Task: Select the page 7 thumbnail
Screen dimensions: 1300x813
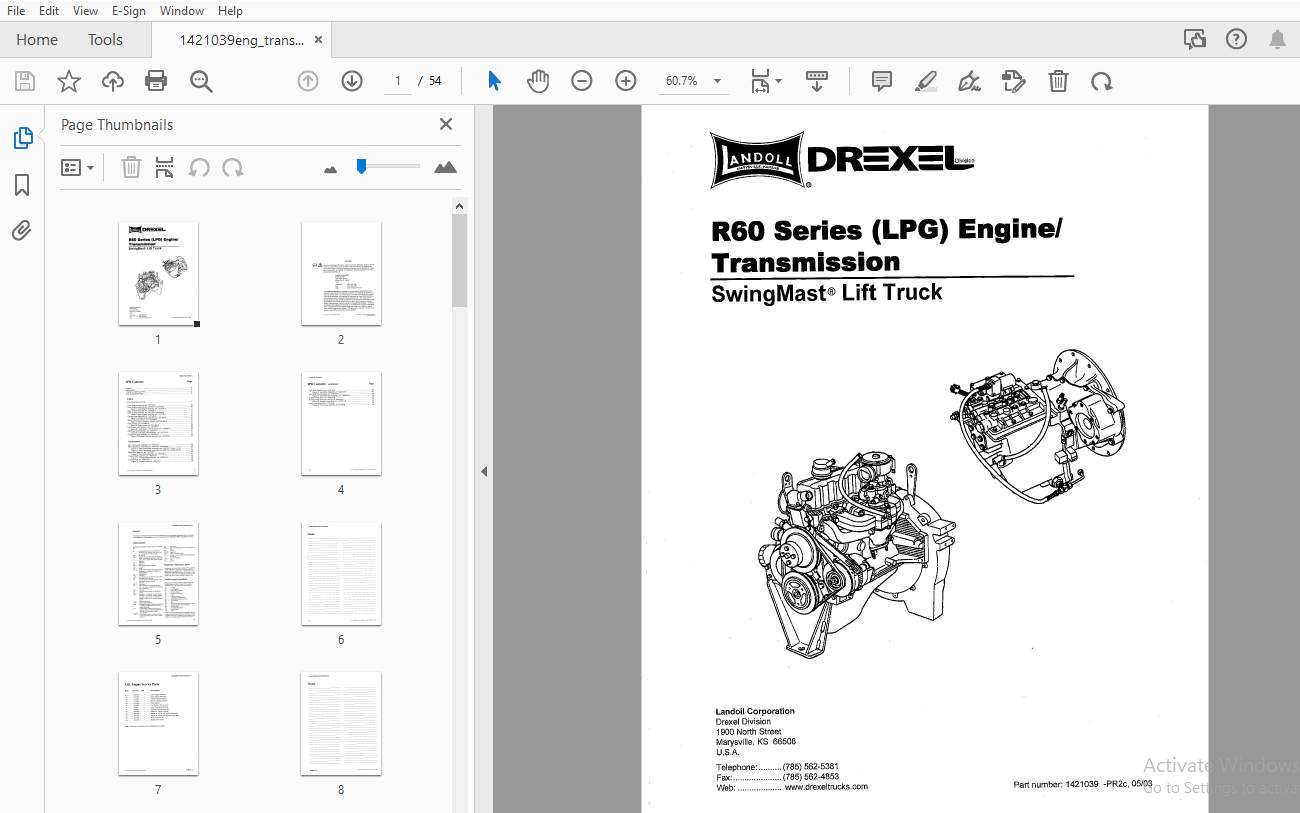Action: pyautogui.click(x=158, y=723)
